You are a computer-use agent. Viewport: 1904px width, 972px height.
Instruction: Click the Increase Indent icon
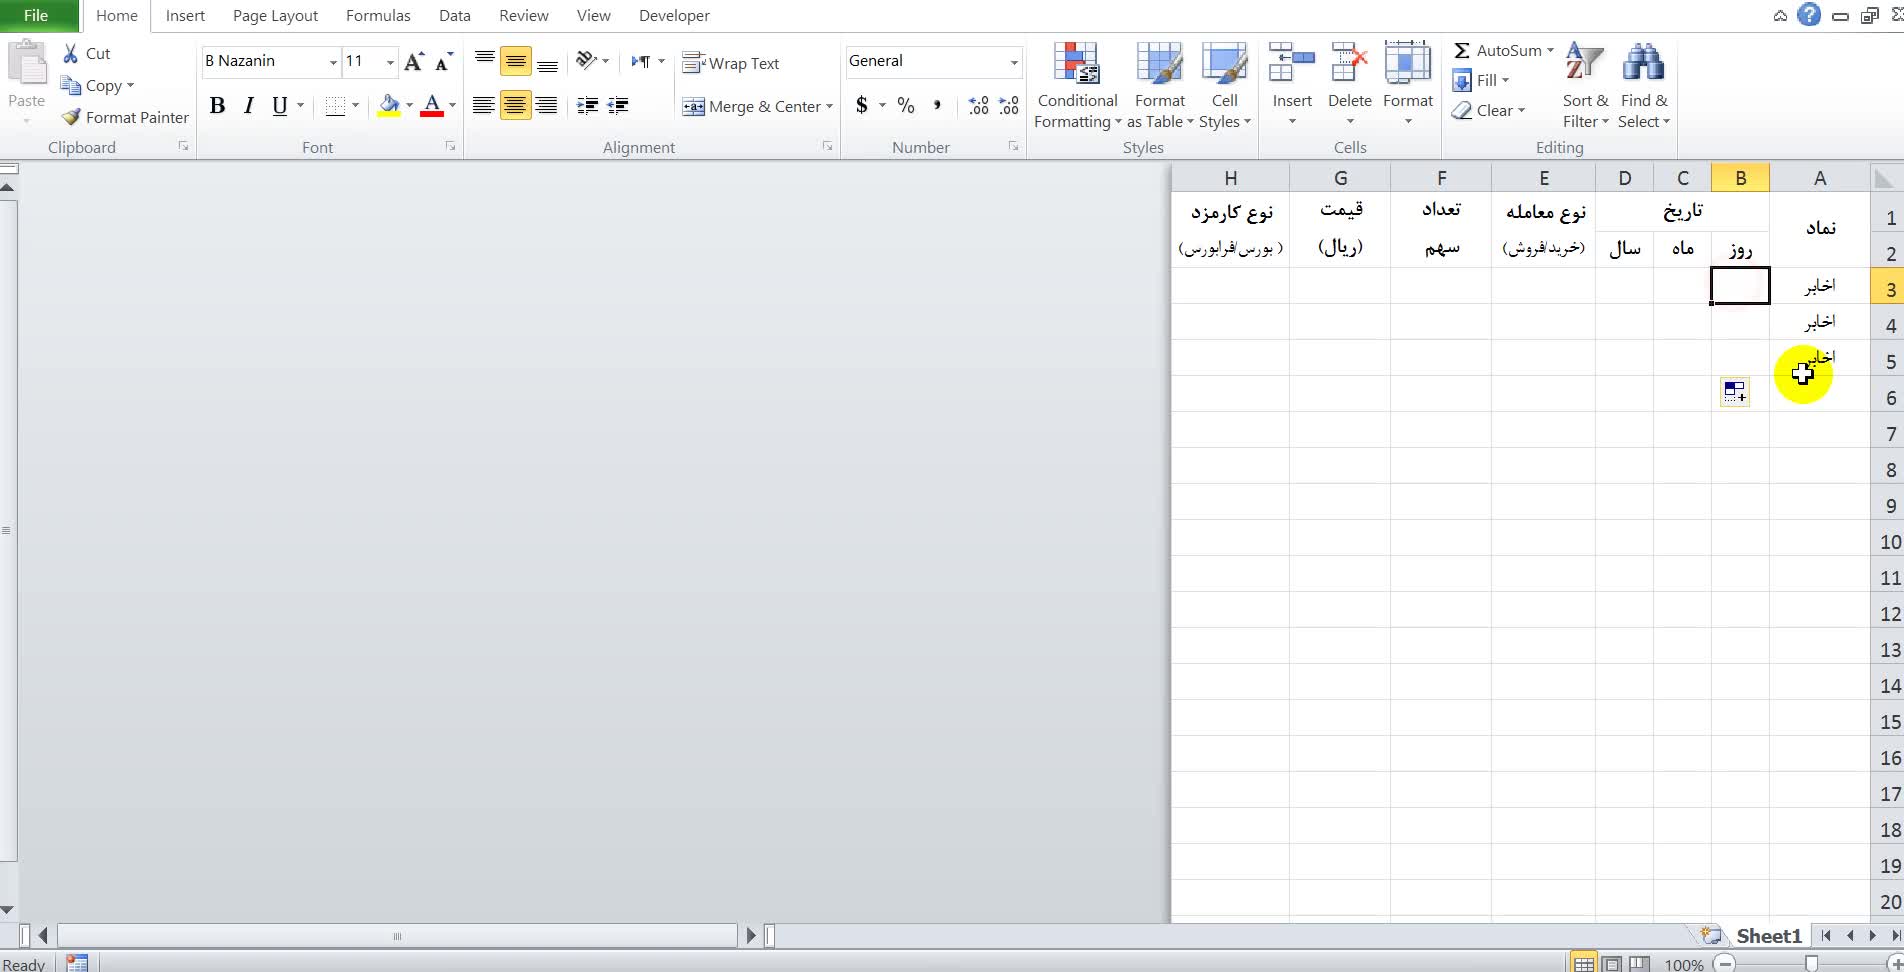(x=618, y=106)
